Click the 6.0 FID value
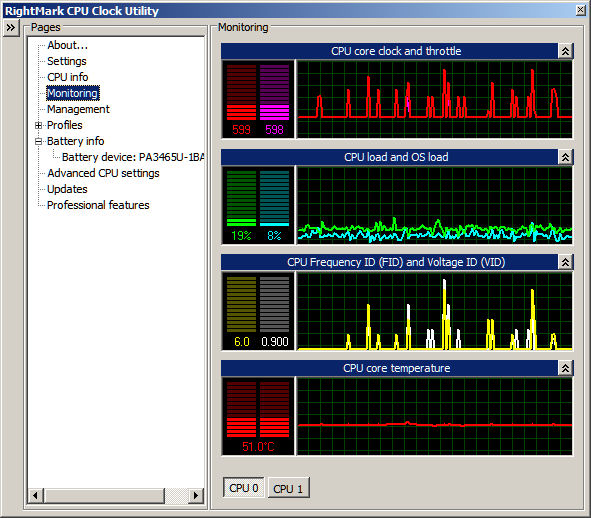Viewport: 591px width, 518px height. pyautogui.click(x=242, y=342)
